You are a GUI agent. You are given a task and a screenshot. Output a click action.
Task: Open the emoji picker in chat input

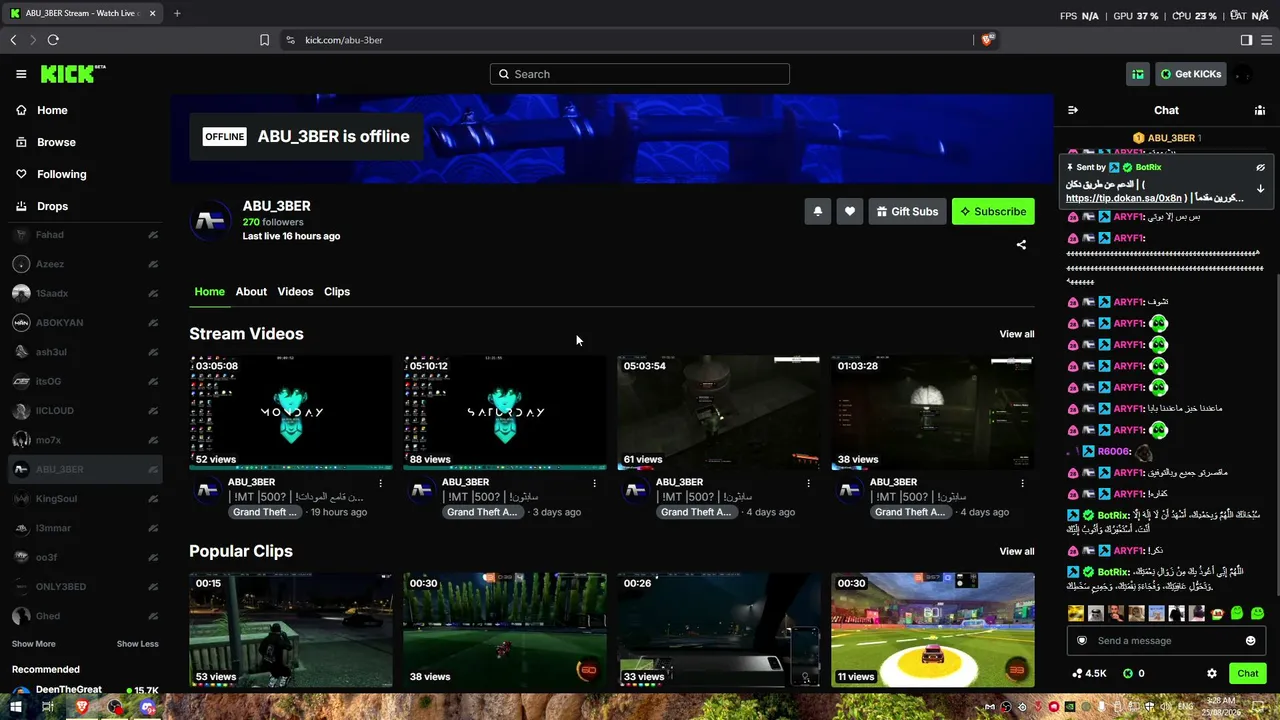tap(1250, 641)
